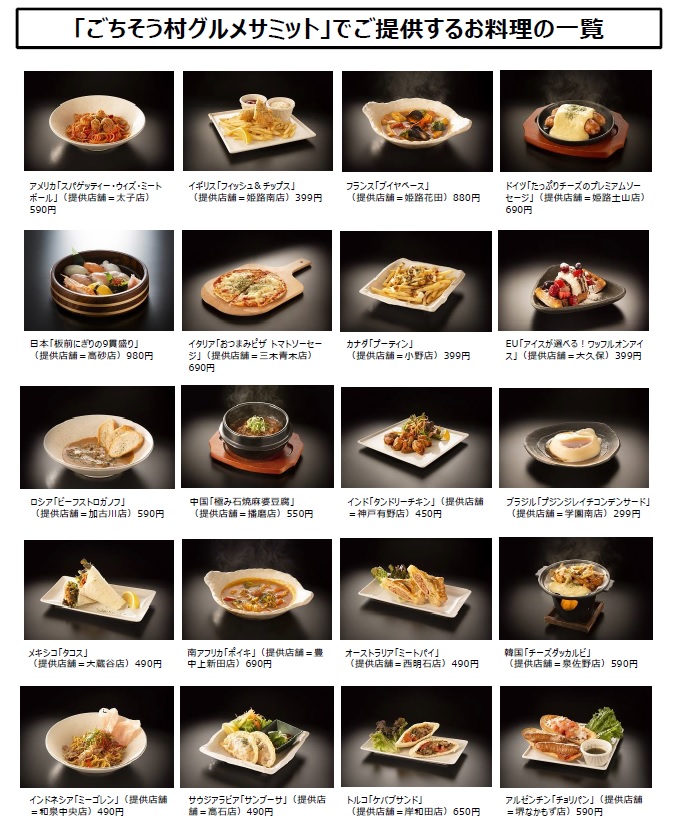Image resolution: width=674 pixels, height=822 pixels.
Task: Click the kebab sandwich photo
Action: tap(416, 737)
